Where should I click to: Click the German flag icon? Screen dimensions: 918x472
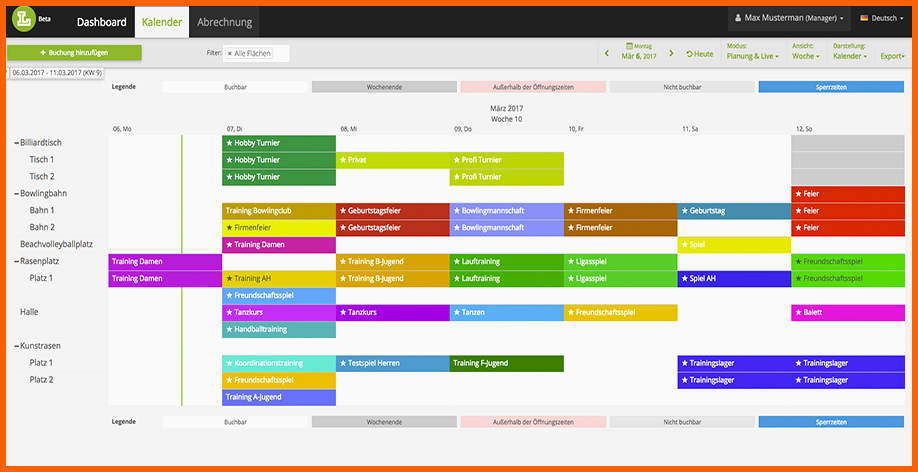(864, 18)
